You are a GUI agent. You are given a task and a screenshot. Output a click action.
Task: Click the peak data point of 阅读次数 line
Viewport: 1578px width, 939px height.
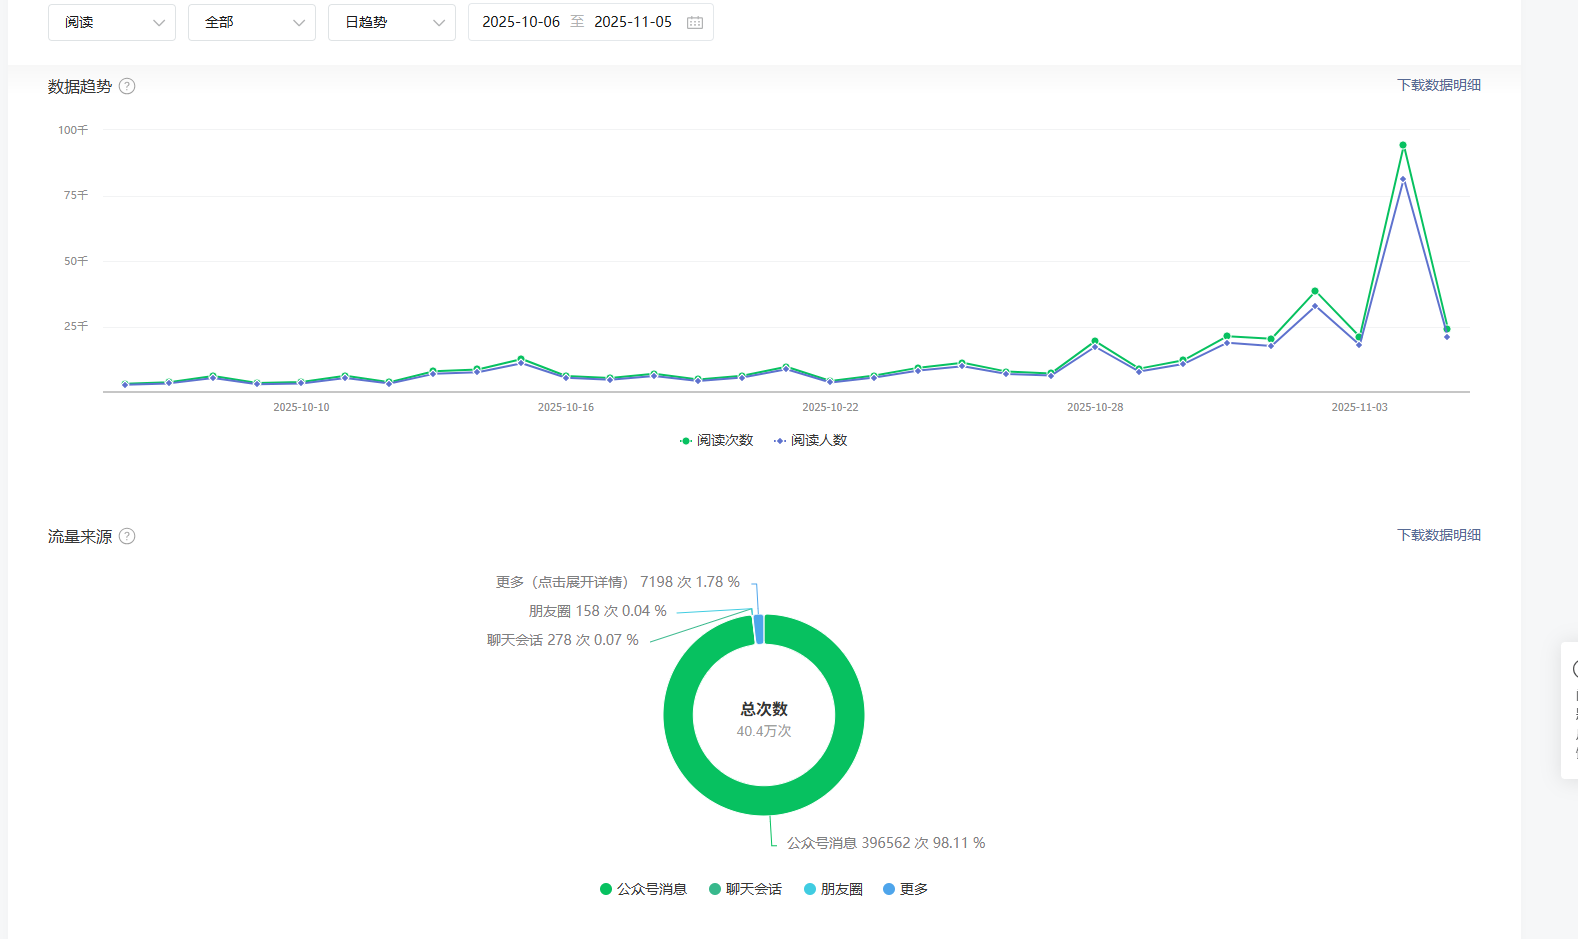pyautogui.click(x=1403, y=145)
